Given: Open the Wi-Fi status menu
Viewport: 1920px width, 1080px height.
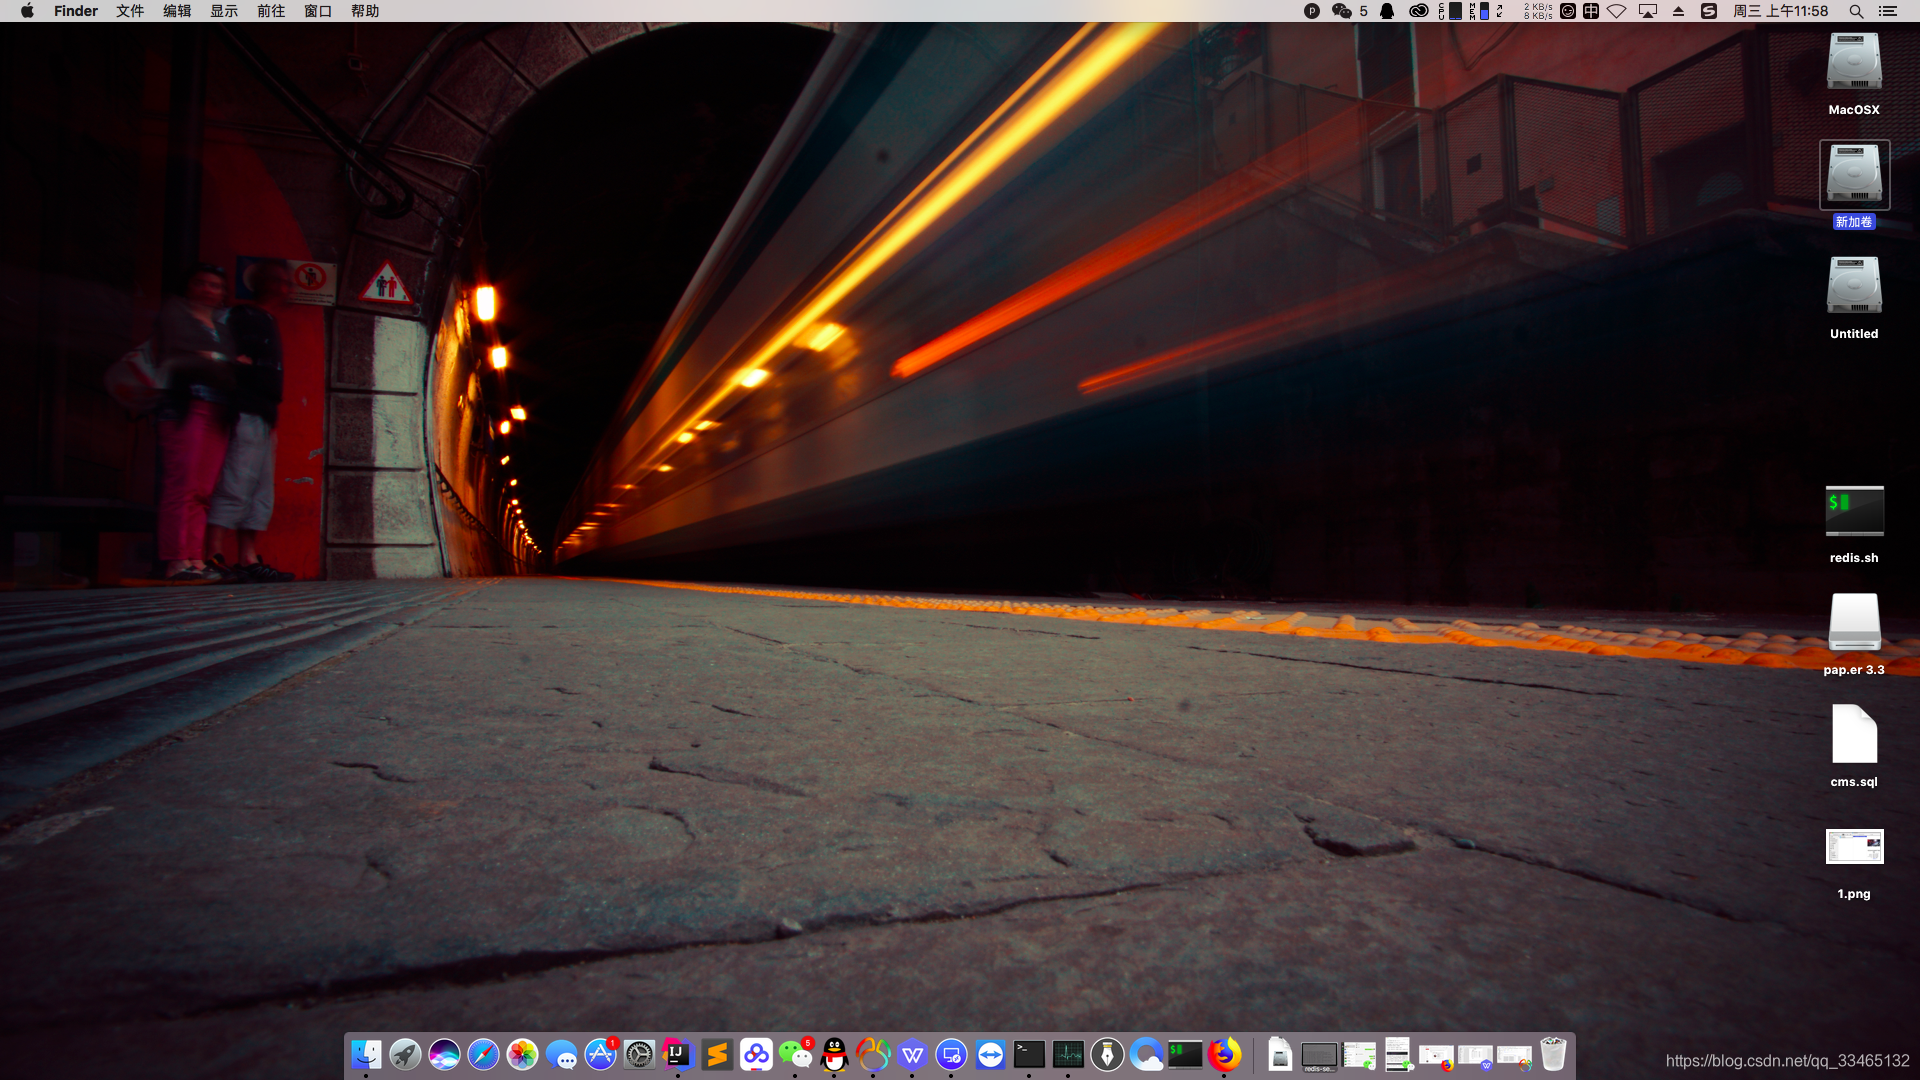Looking at the screenshot, I should click(1617, 11).
